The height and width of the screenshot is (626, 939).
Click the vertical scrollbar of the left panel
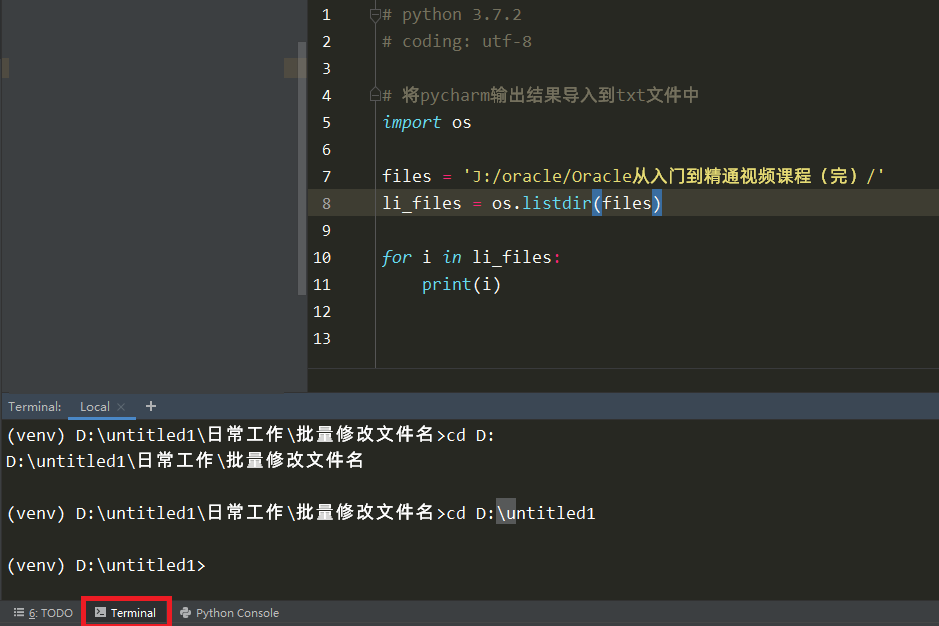point(302,168)
